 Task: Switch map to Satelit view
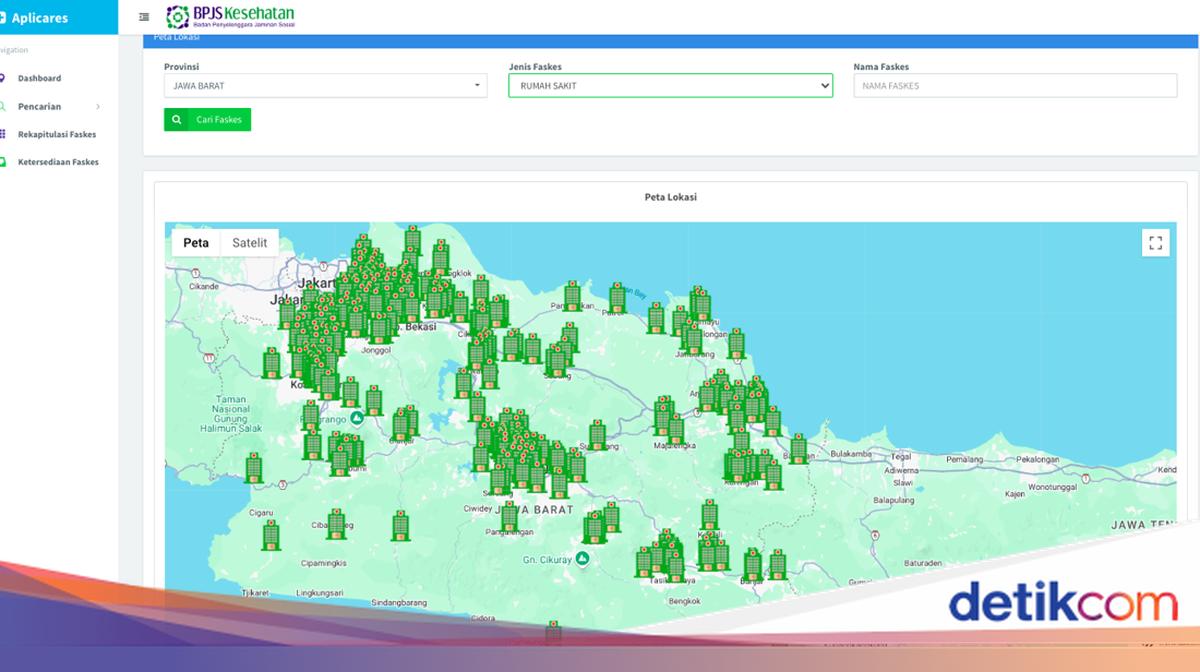coord(250,242)
